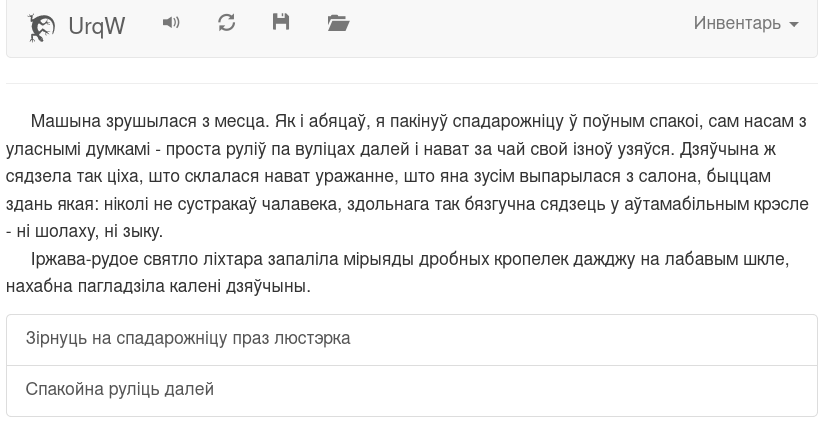Image resolution: width=824 pixels, height=426 pixels.
Task: Load a saved game via open folder icon
Action: pyautogui.click(x=338, y=23)
